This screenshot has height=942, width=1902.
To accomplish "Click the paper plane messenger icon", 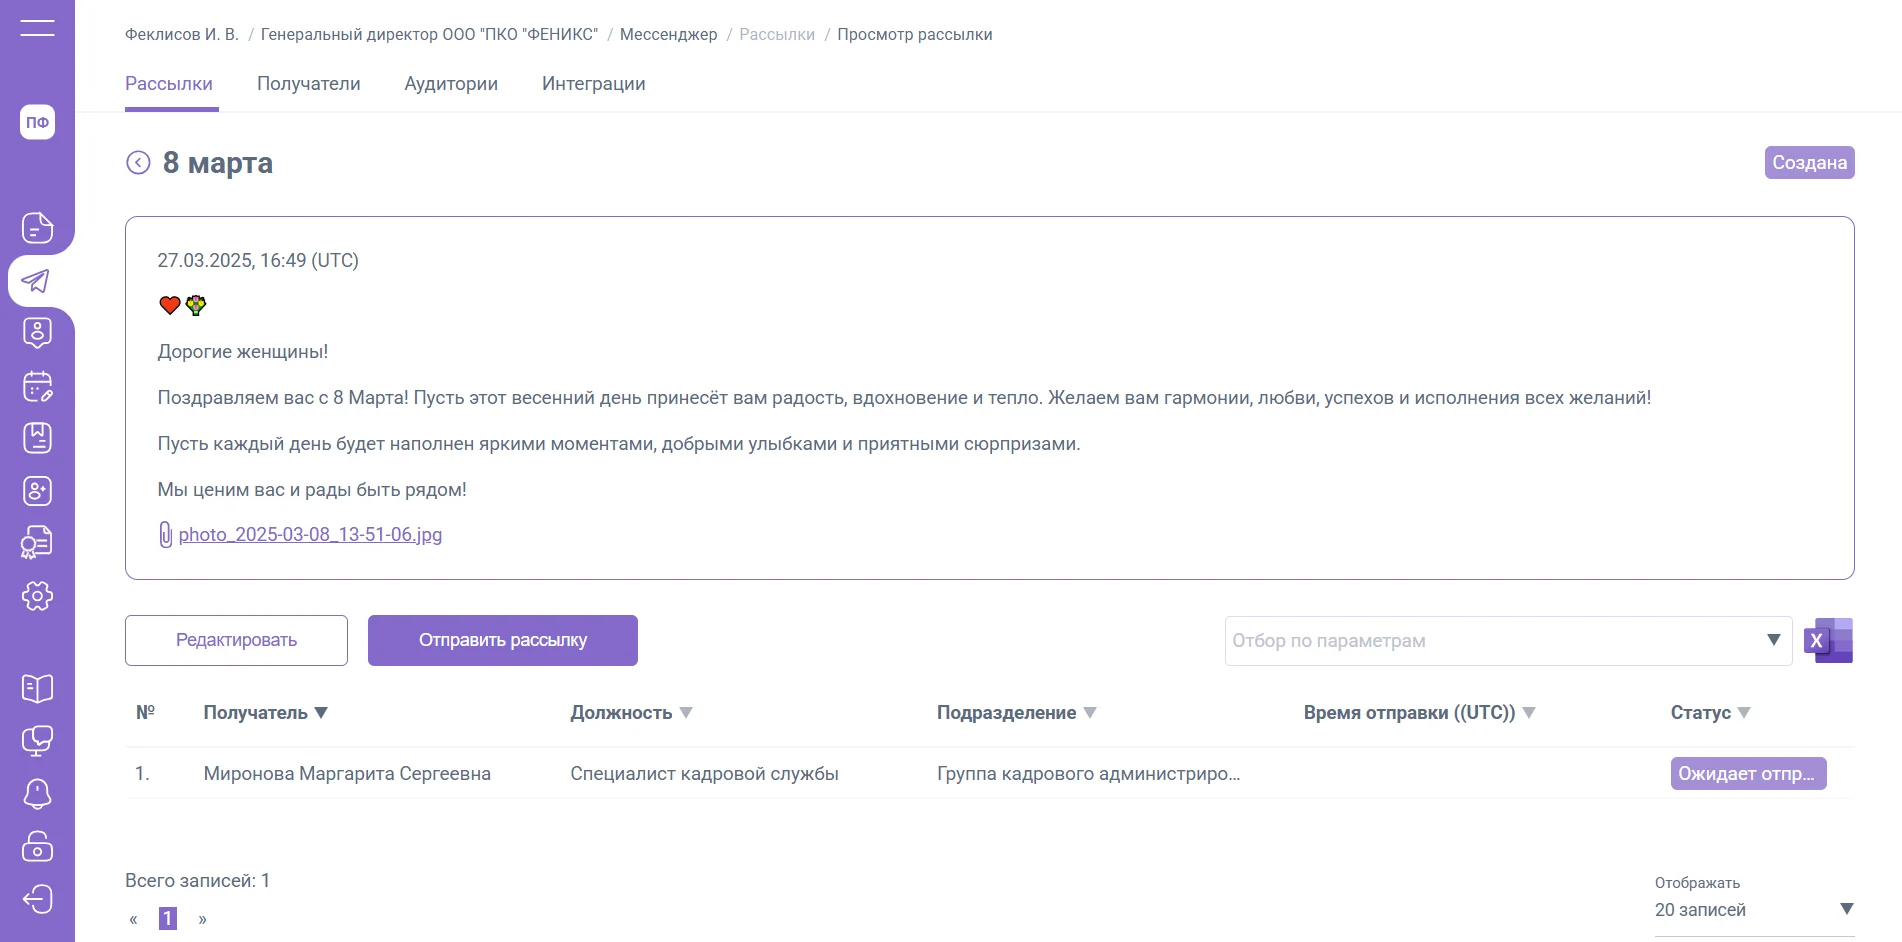I will [37, 281].
